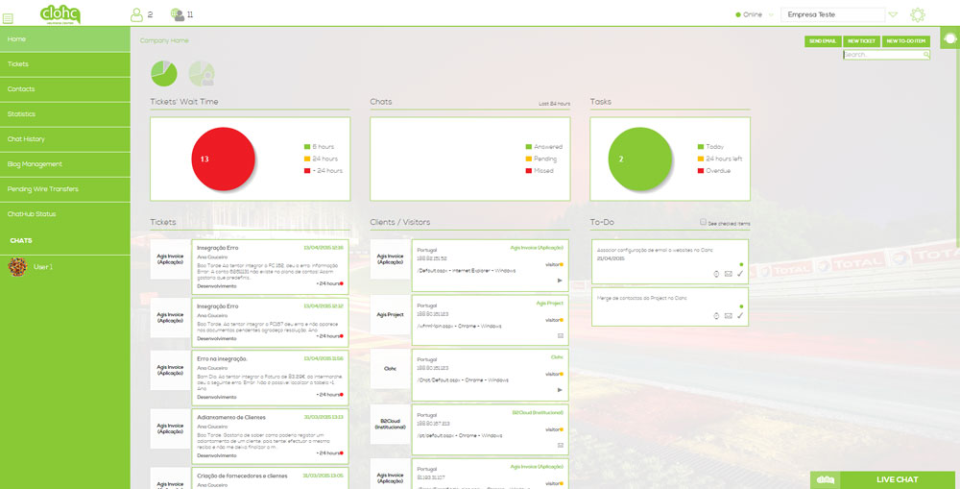Image resolution: width=960 pixels, height=489 pixels.
Task: Open Chat History in the sidebar
Action: coord(65,140)
